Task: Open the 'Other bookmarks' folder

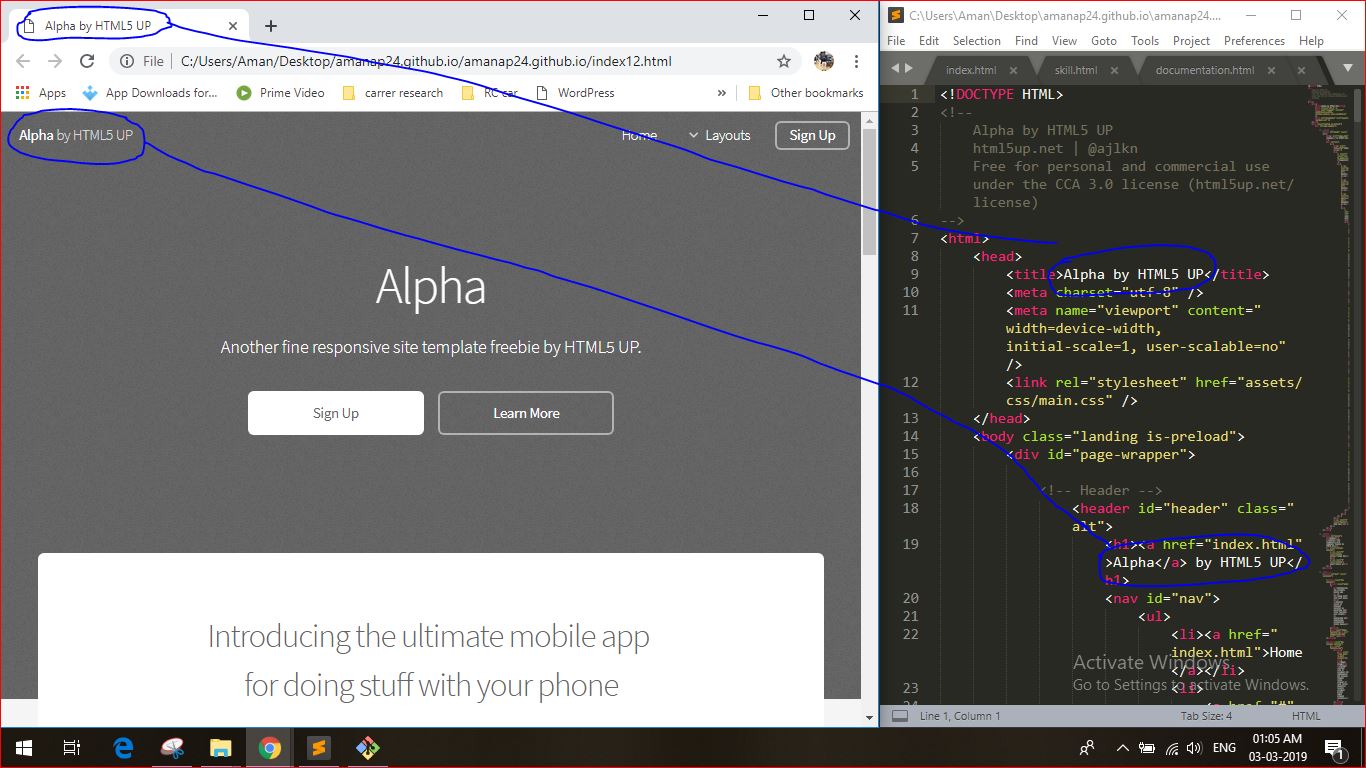Action: coord(806,92)
